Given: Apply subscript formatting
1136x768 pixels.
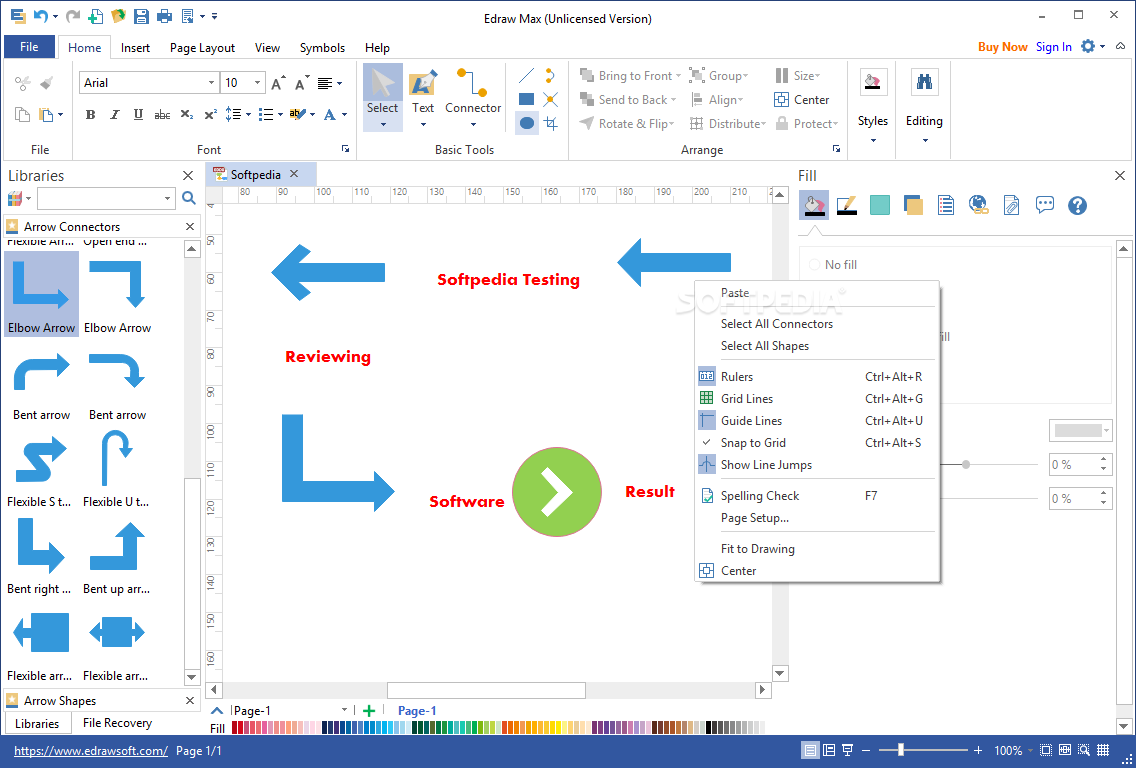Looking at the screenshot, I should tap(186, 114).
